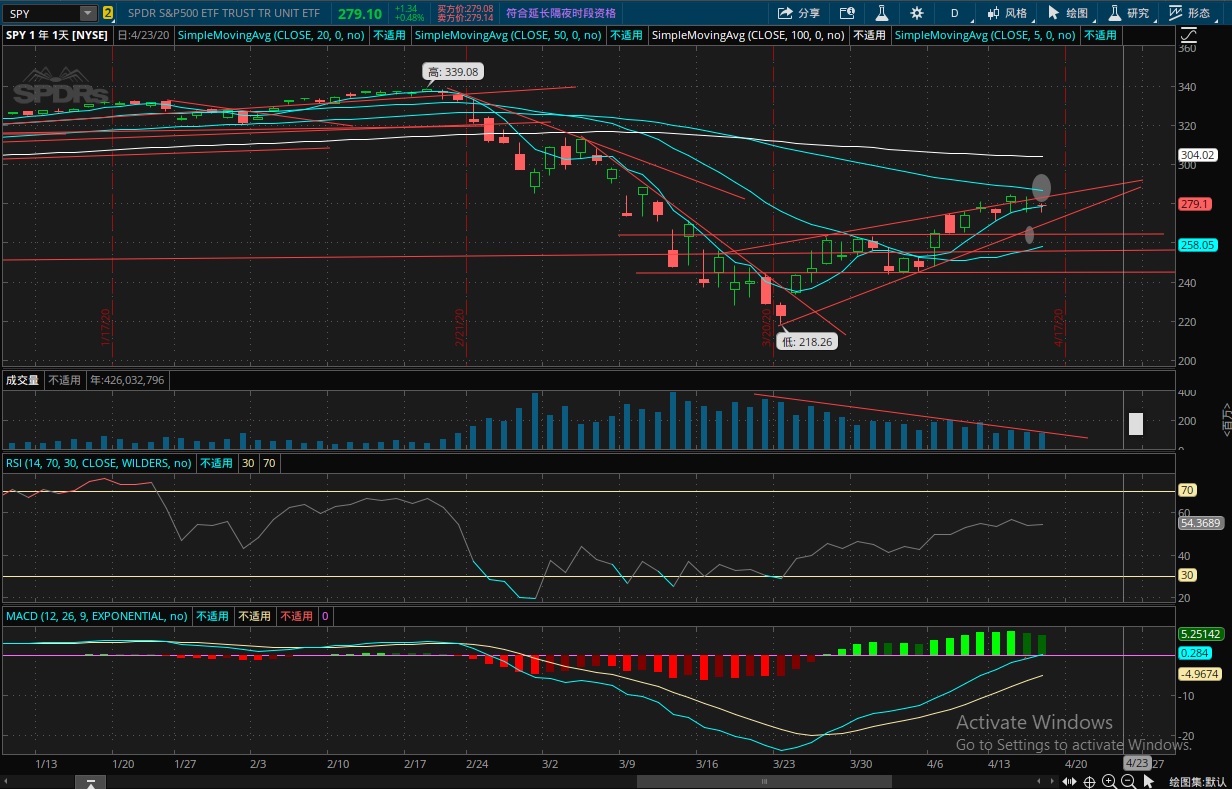Screen dimensions: 1232x789
Task: Click the RSI (14, 70, 30, CLOSE, WILDERS, no) label
Action: [x=99, y=463]
